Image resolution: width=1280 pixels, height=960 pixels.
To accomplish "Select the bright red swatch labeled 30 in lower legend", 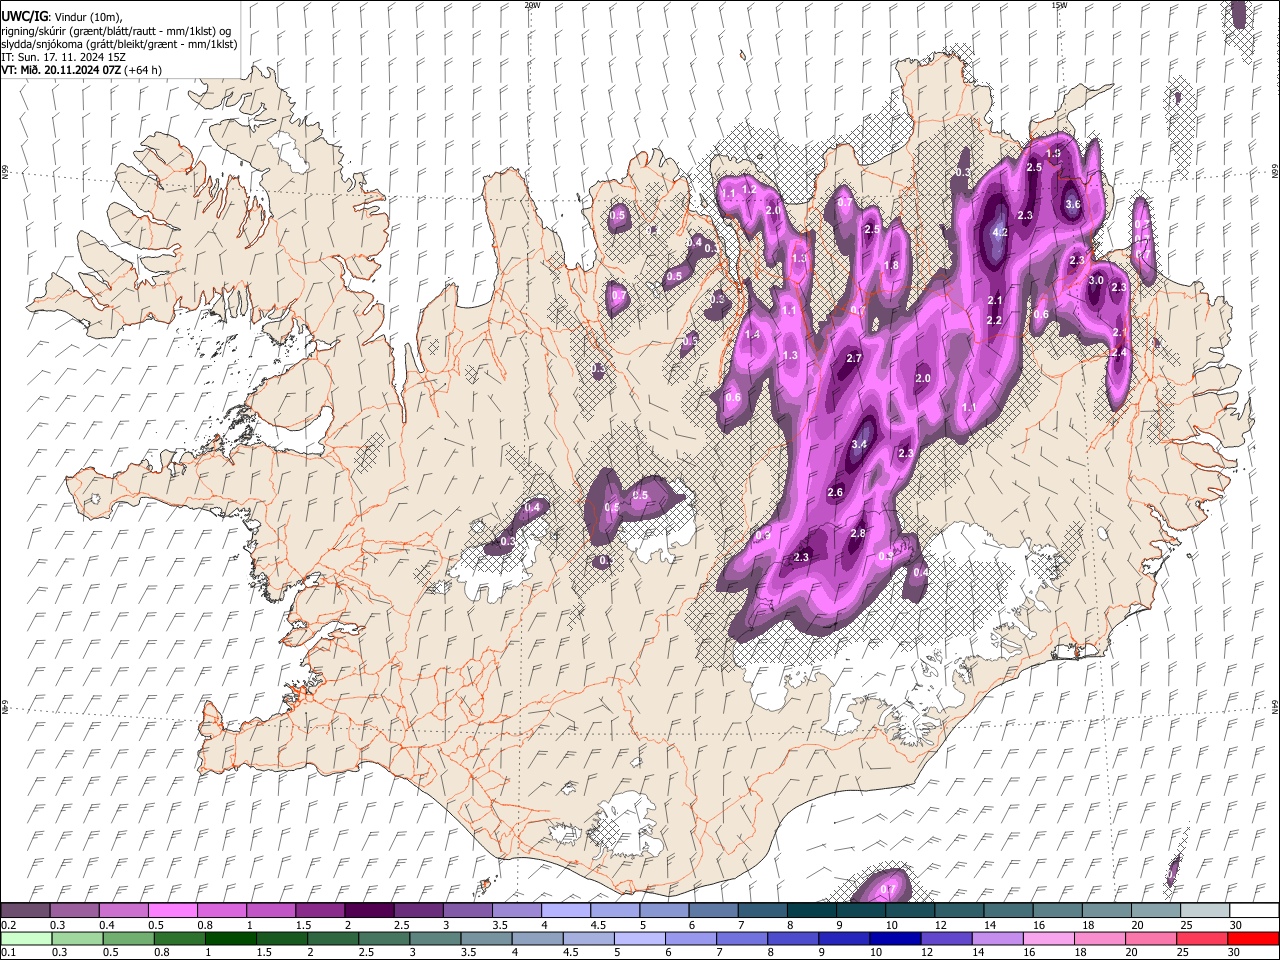I will (x=1252, y=939).
